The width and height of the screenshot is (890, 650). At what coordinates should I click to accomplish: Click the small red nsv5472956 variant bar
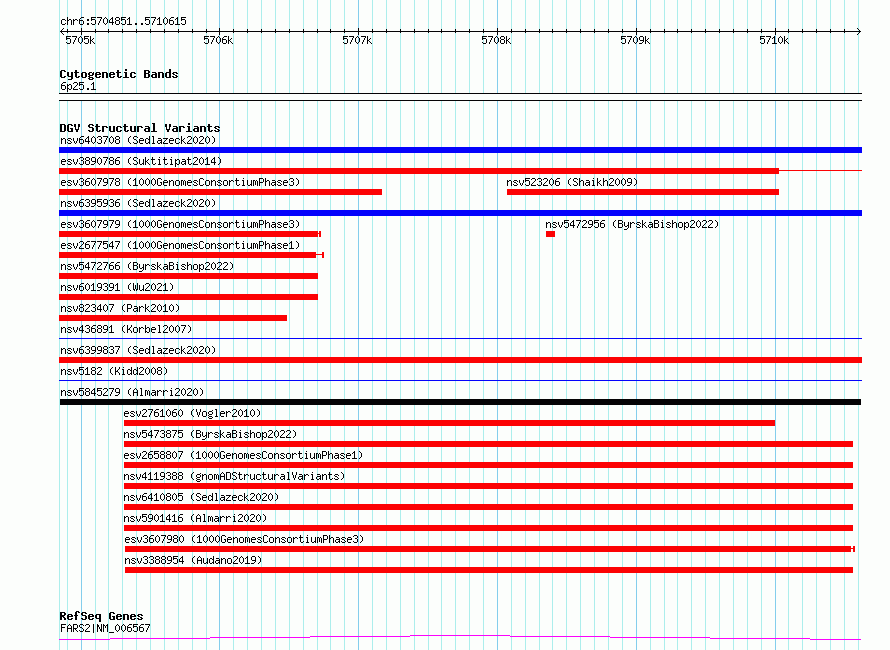(550, 234)
